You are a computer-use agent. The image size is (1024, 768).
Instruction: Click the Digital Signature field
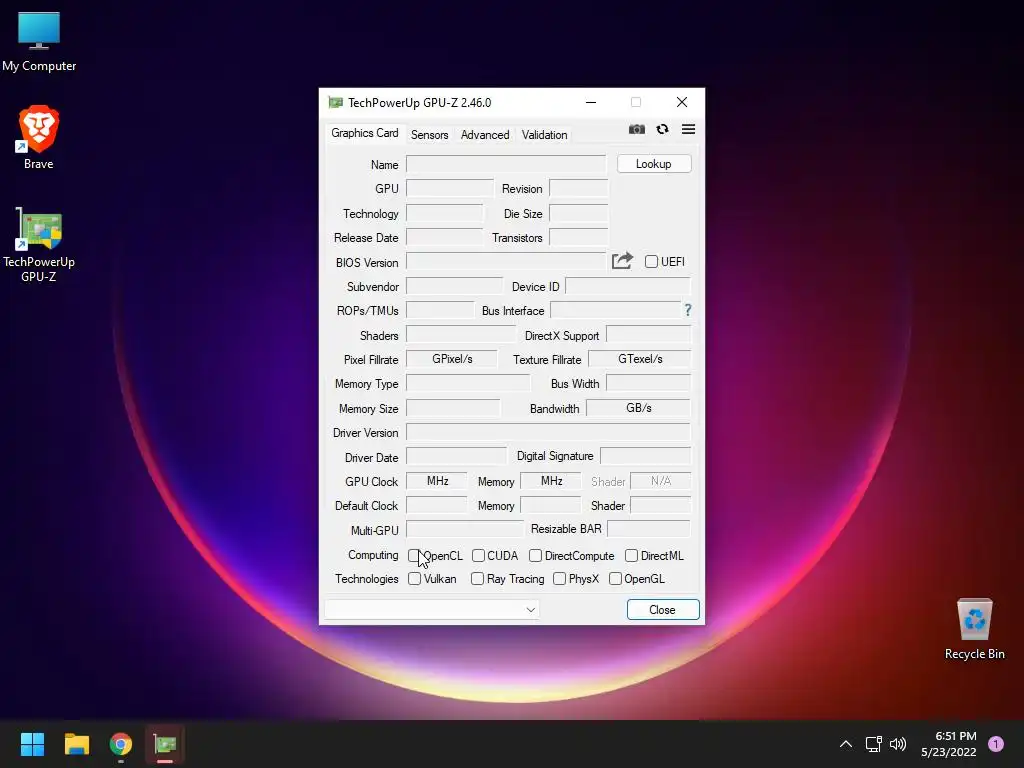[x=645, y=456]
